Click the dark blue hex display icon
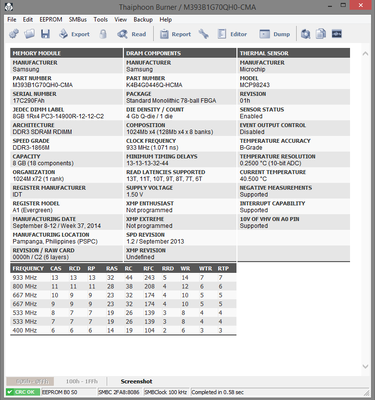 click(337, 34)
